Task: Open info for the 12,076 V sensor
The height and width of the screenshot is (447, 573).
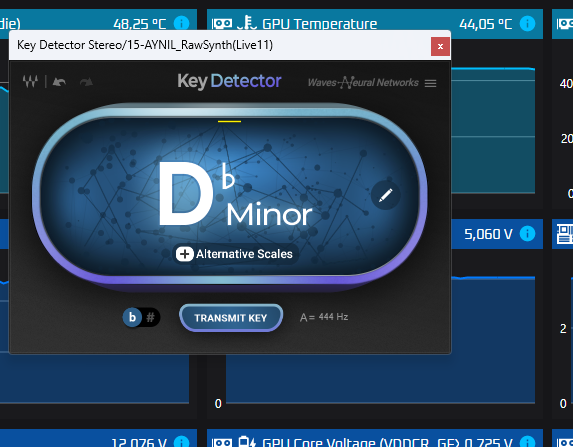Action: [x=182, y=442]
